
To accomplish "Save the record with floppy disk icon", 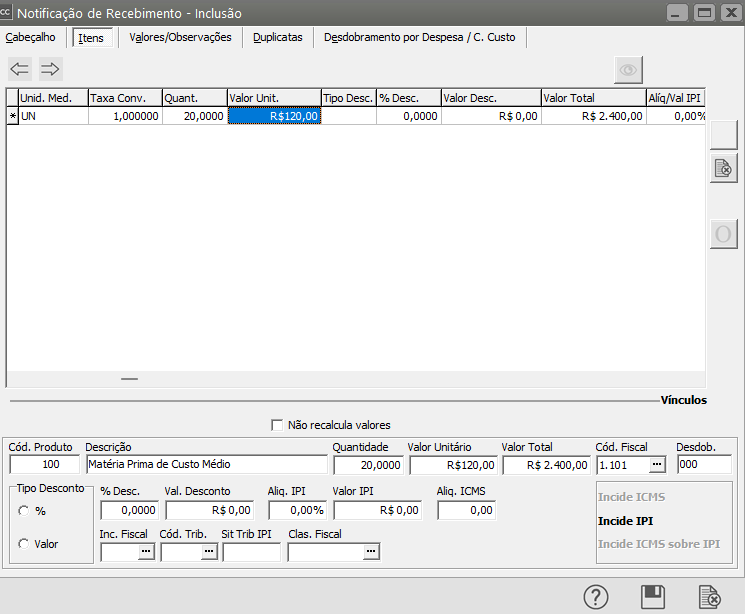I will pyautogui.click(x=653, y=597).
